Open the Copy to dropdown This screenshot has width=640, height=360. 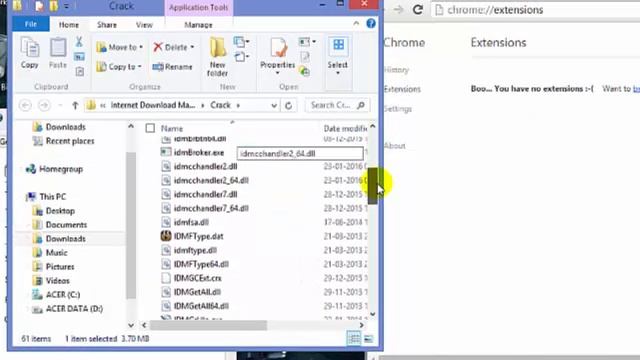[119, 67]
